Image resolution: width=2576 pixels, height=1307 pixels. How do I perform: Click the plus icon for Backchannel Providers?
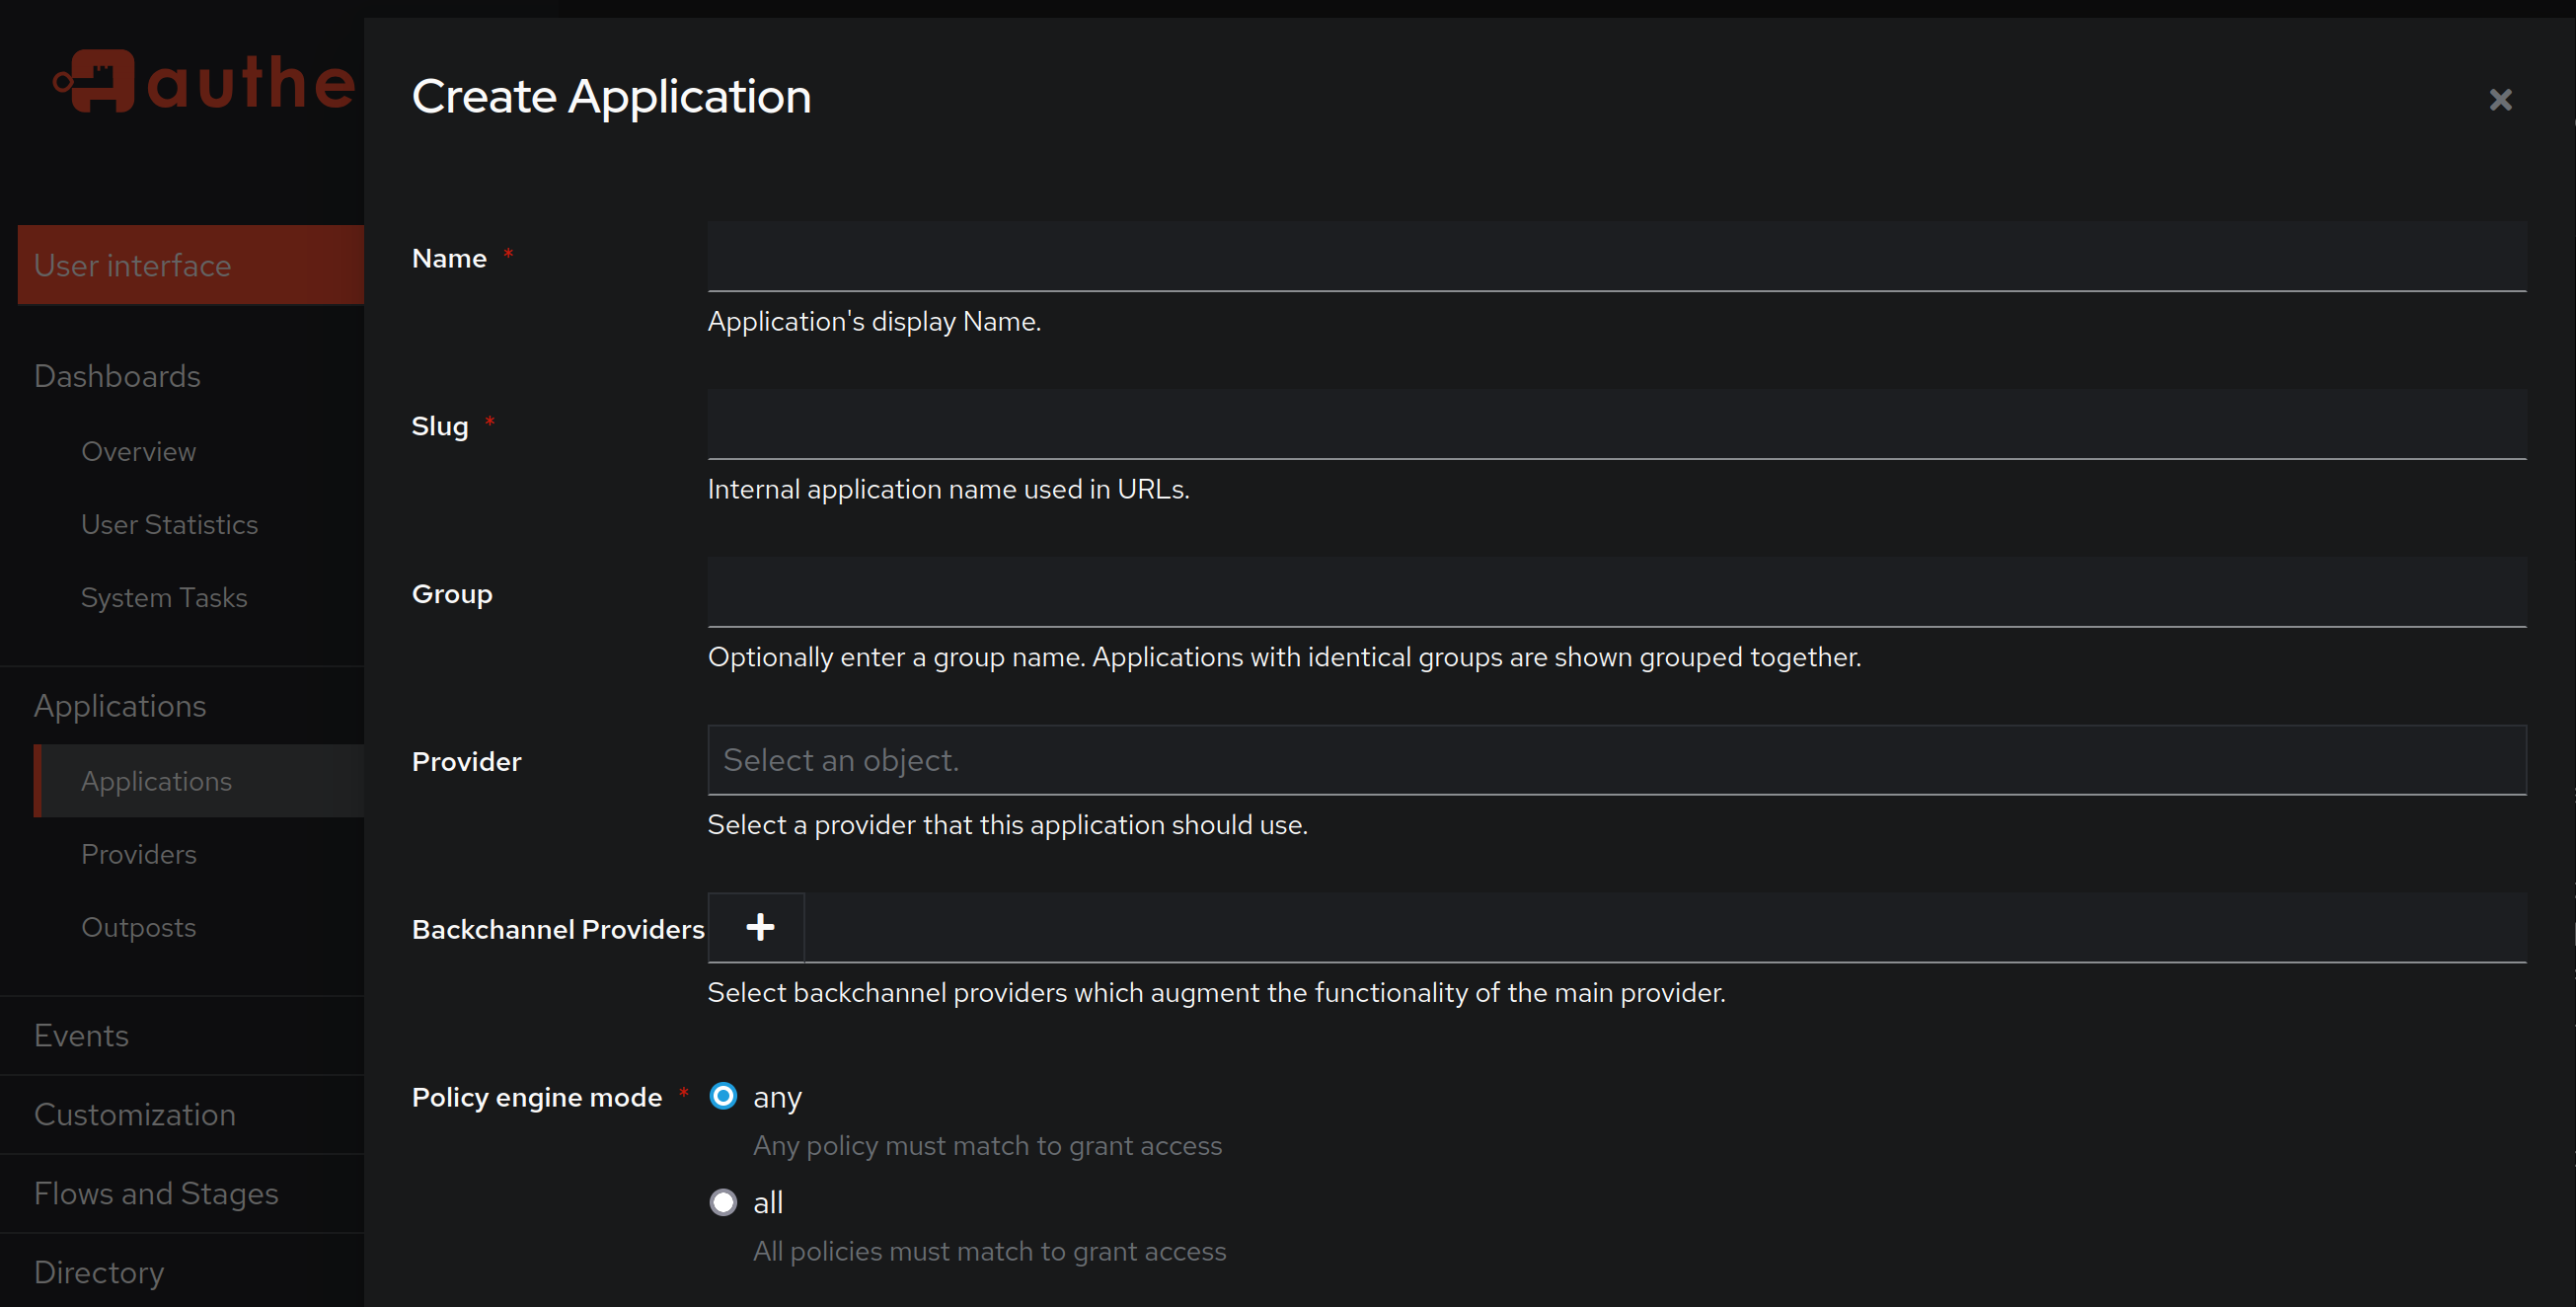click(x=759, y=927)
